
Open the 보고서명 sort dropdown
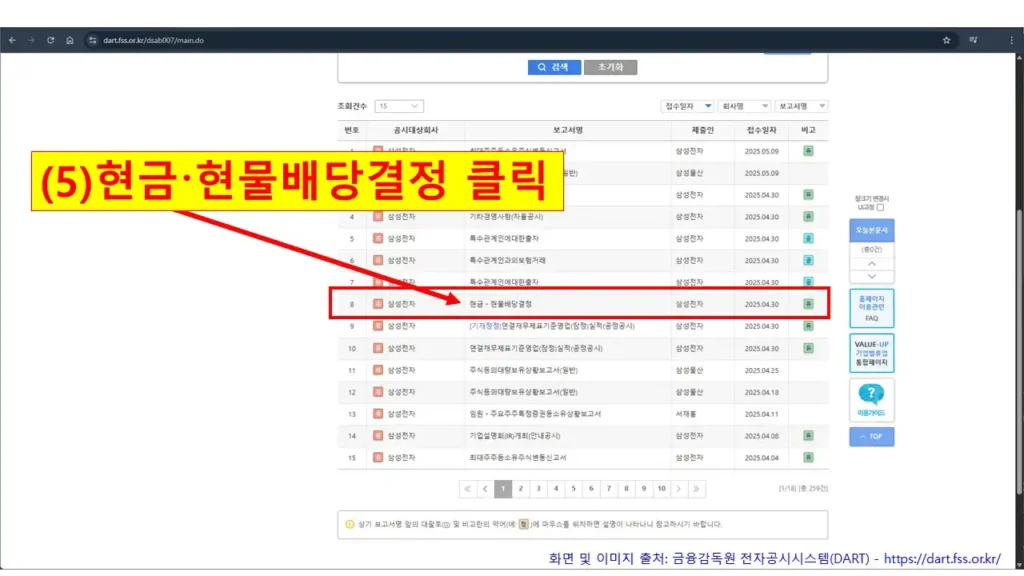[x=801, y=106]
